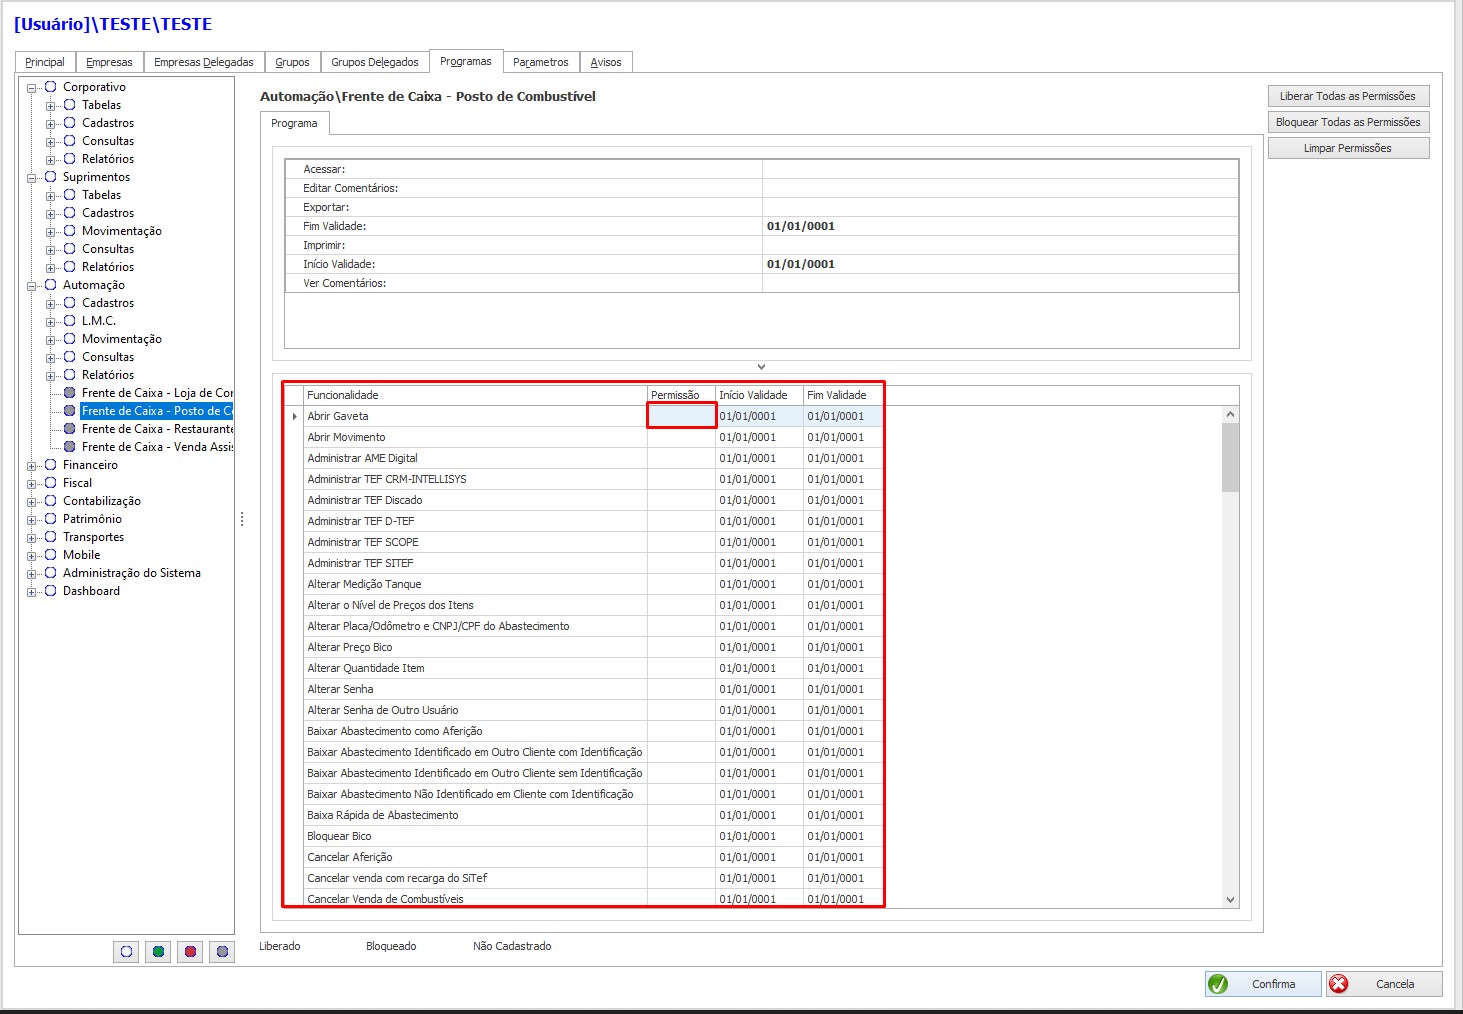Click the Cancela button
The height and width of the screenshot is (1014, 1463).
(x=1385, y=984)
